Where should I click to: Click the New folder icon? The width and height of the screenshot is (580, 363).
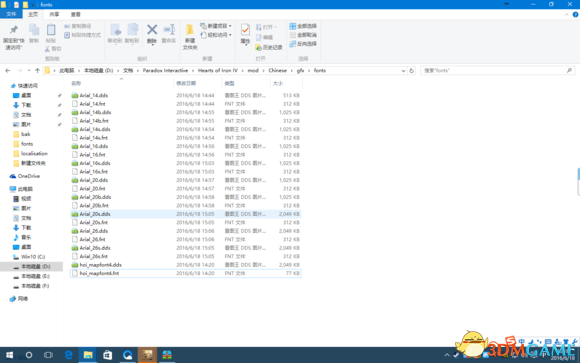point(190,30)
